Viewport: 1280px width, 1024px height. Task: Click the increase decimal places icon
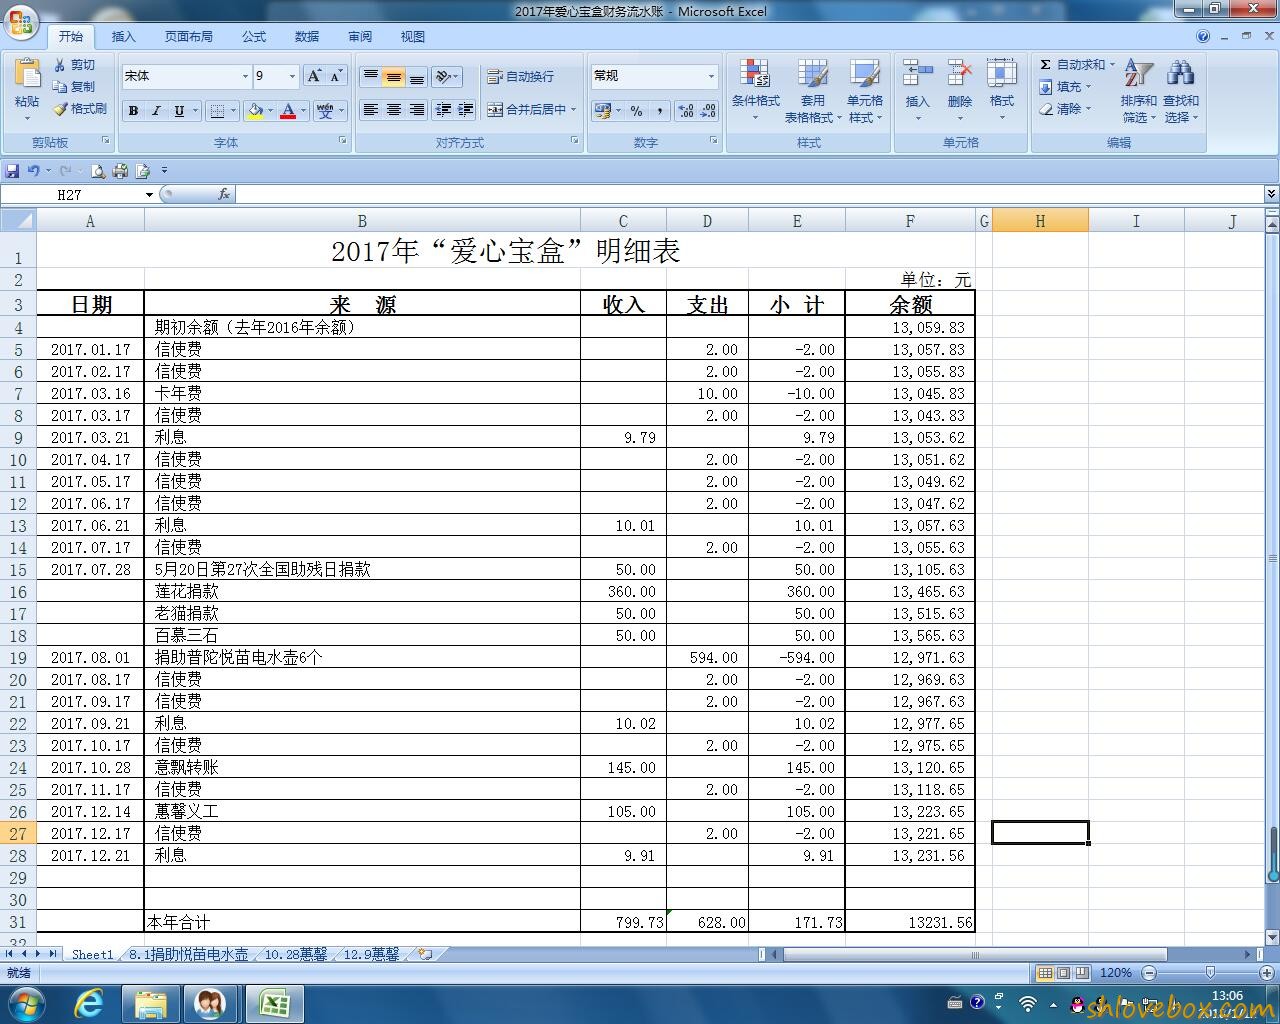click(686, 111)
